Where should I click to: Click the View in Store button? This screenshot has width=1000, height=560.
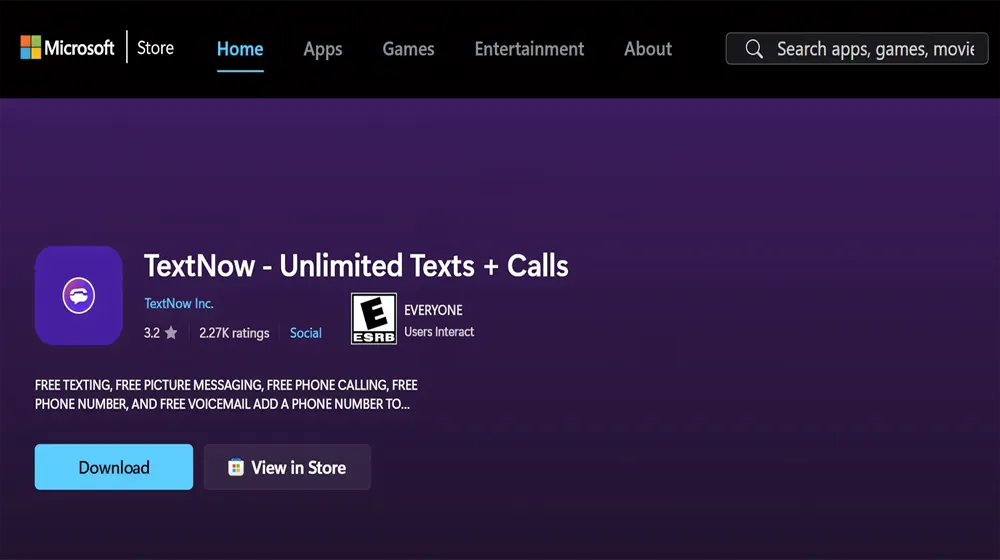(x=287, y=467)
